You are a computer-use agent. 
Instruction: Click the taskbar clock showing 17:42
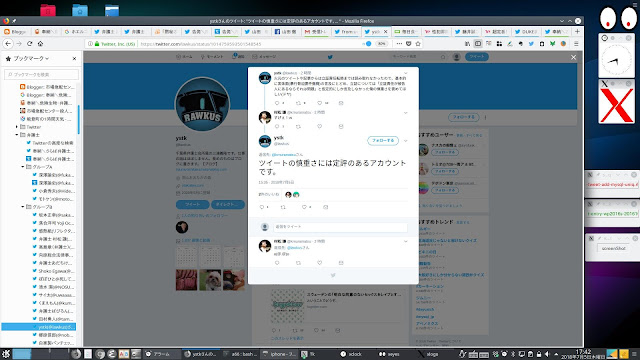click(x=583, y=354)
